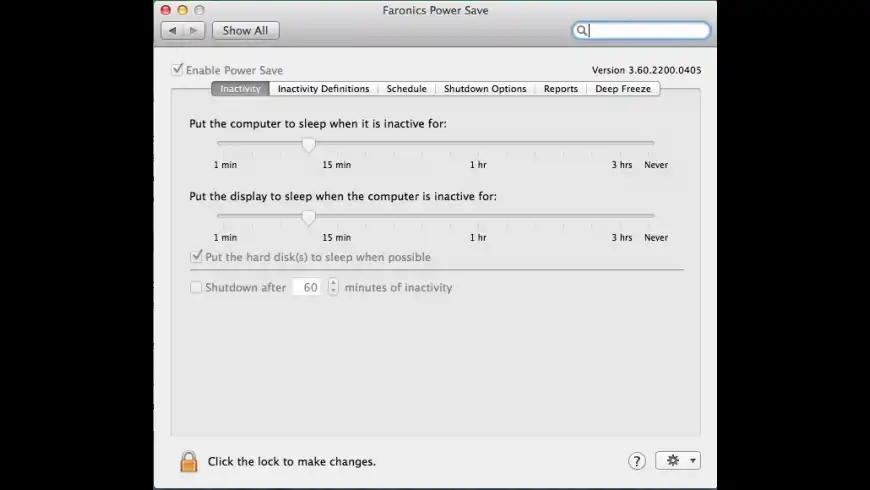
Task: Toggle hard disk sleep checkbox
Action: (x=196, y=256)
